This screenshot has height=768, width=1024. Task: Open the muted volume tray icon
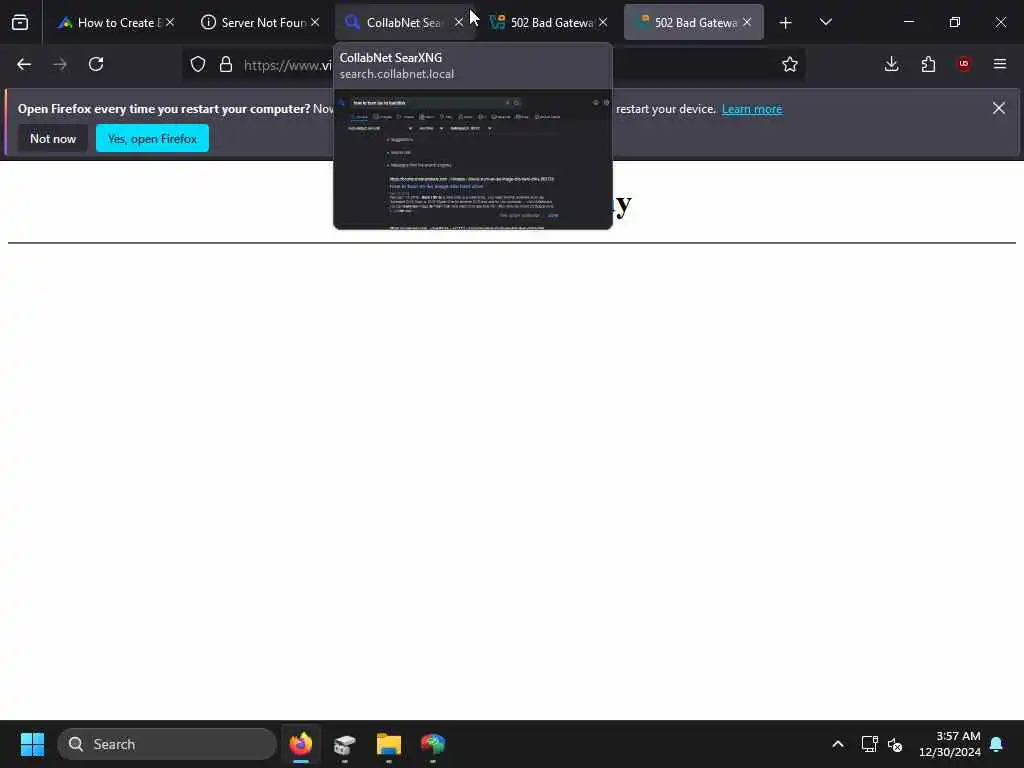pos(895,744)
